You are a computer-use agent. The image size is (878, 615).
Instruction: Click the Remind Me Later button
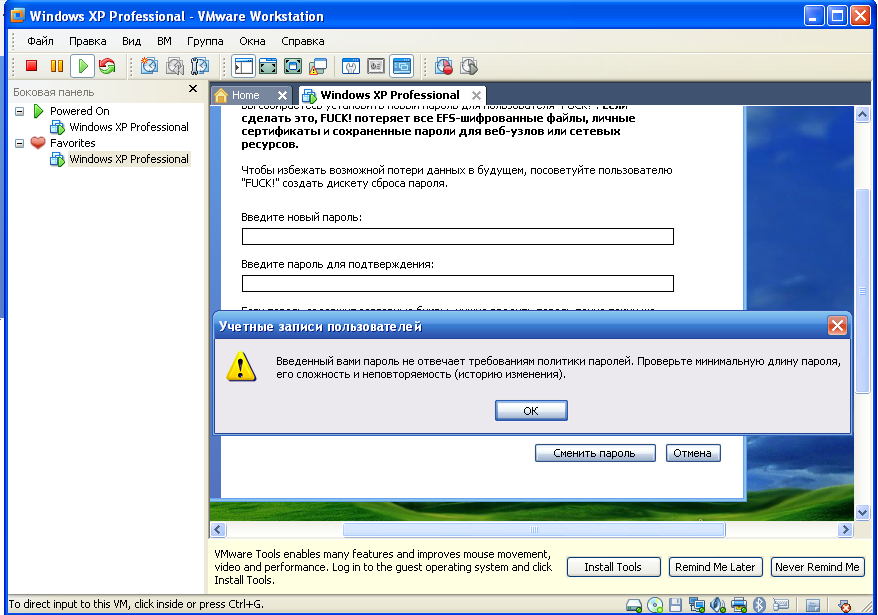[715, 567]
